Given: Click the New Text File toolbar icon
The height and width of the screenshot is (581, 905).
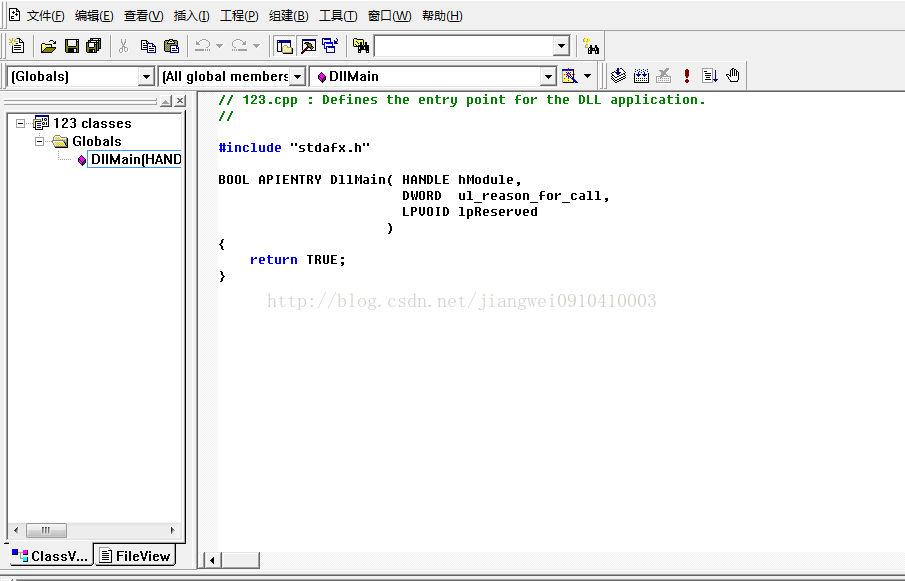Looking at the screenshot, I should 17,46.
